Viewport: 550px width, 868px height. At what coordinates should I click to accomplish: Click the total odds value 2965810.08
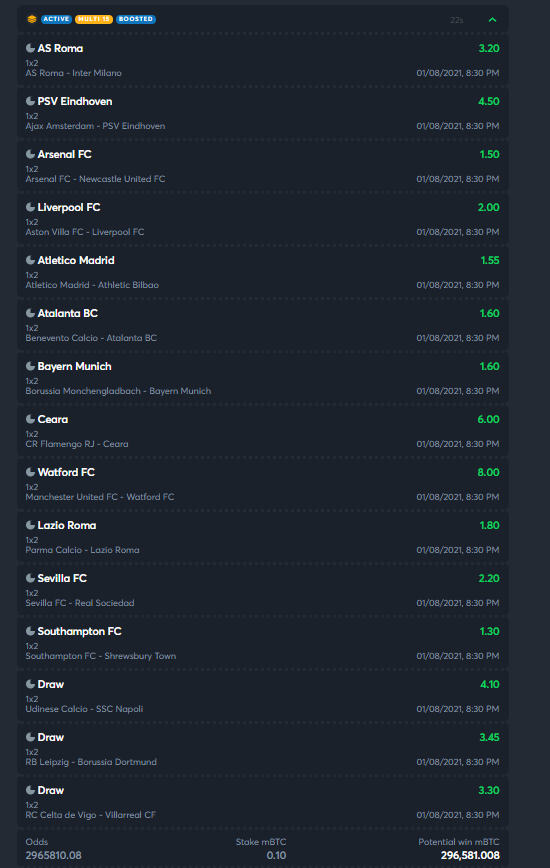coord(54,855)
